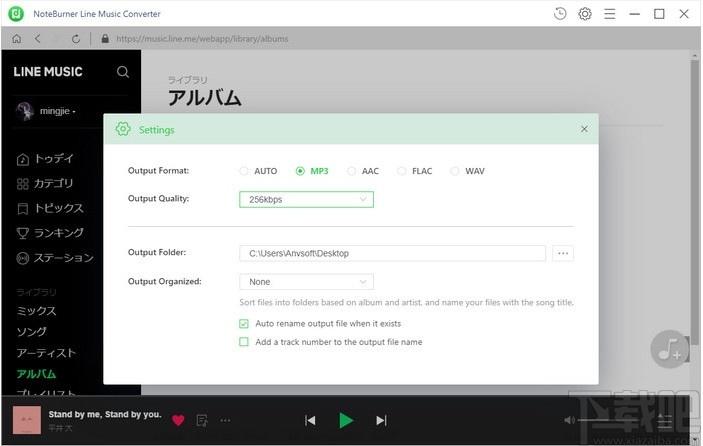Open the settings gear in title bar
Screen dimensions: 703x446
click(585, 14)
